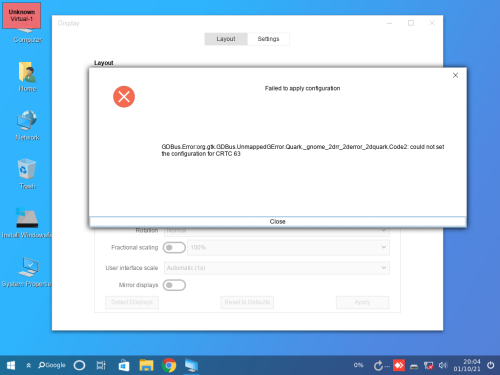Screen dimensions: 500x375
Task: Close the Display window
Action: [432, 23]
